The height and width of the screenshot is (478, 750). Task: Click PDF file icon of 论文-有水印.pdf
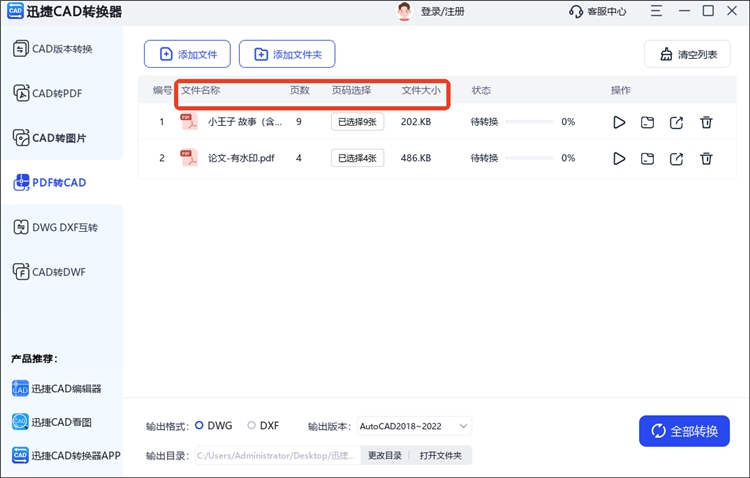[x=189, y=158]
